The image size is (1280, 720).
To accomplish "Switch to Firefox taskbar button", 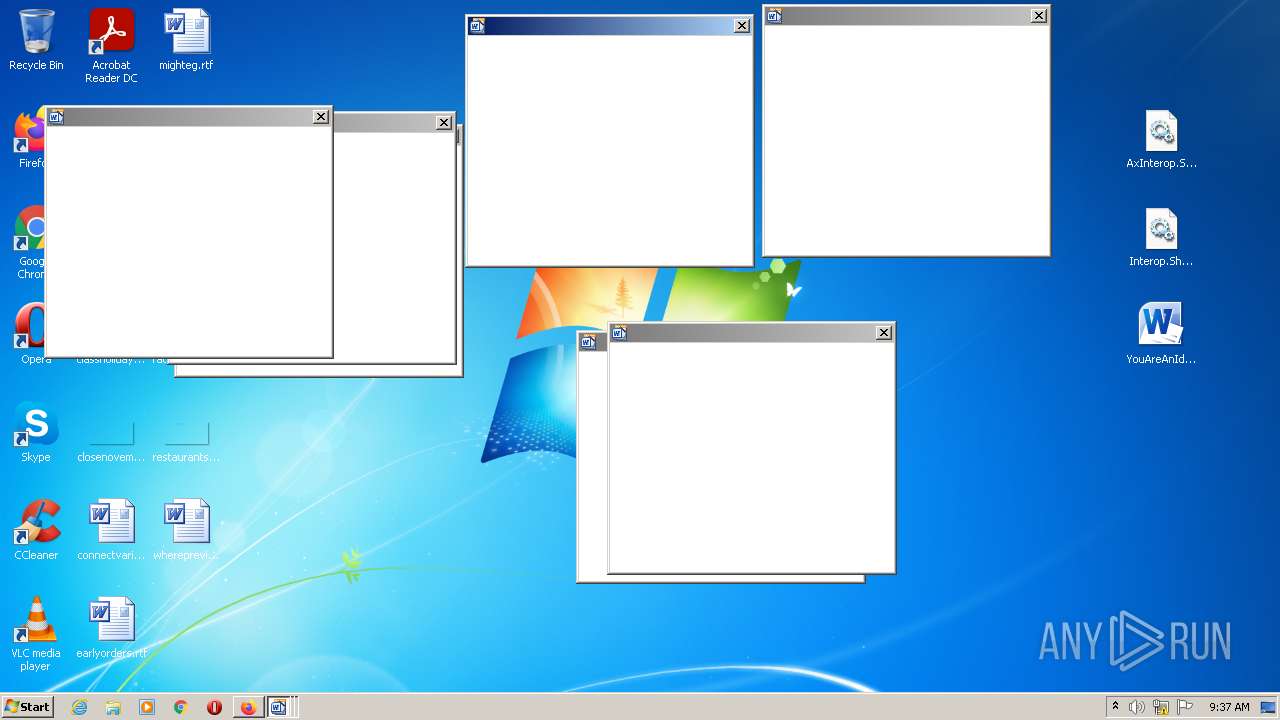I will [248, 707].
